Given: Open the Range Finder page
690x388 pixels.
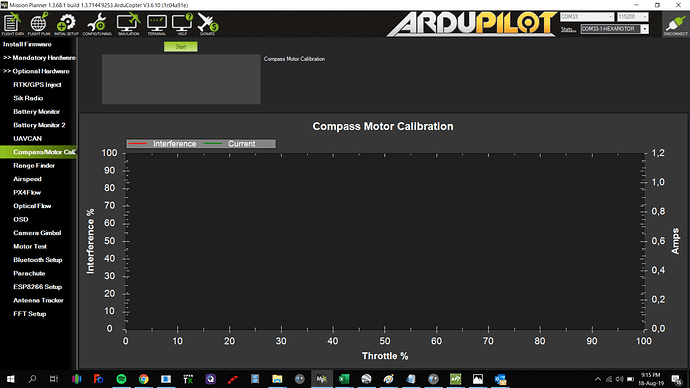Looking at the screenshot, I should point(34,165).
